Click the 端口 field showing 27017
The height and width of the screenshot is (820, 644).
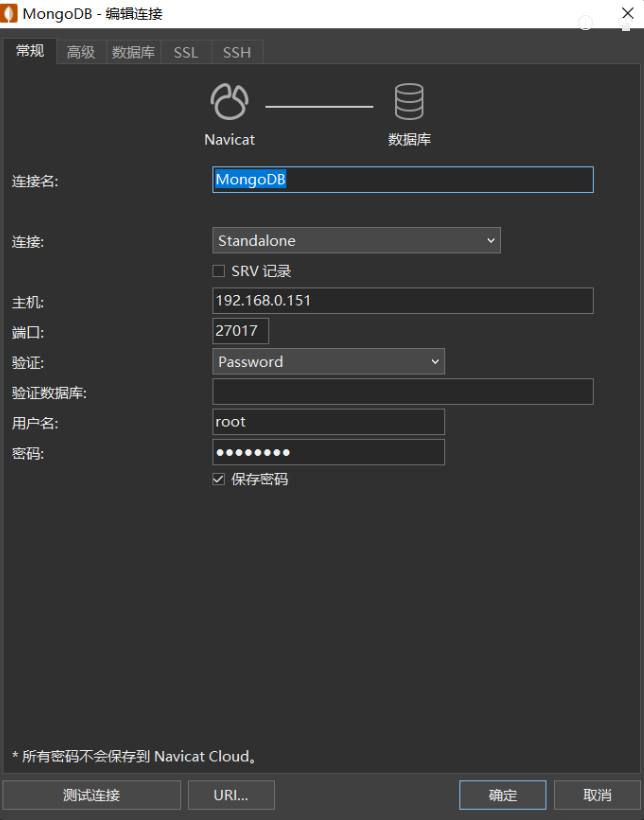pyautogui.click(x=241, y=331)
